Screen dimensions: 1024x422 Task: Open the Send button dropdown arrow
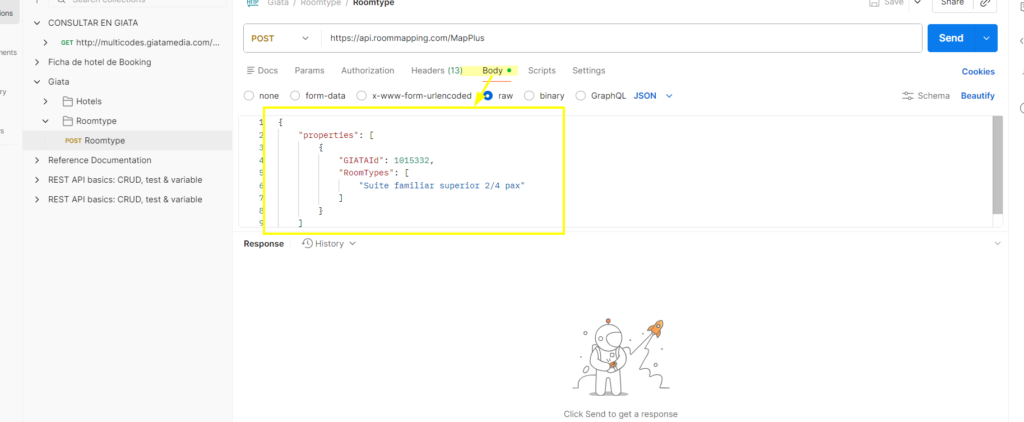pyautogui.click(x=988, y=38)
